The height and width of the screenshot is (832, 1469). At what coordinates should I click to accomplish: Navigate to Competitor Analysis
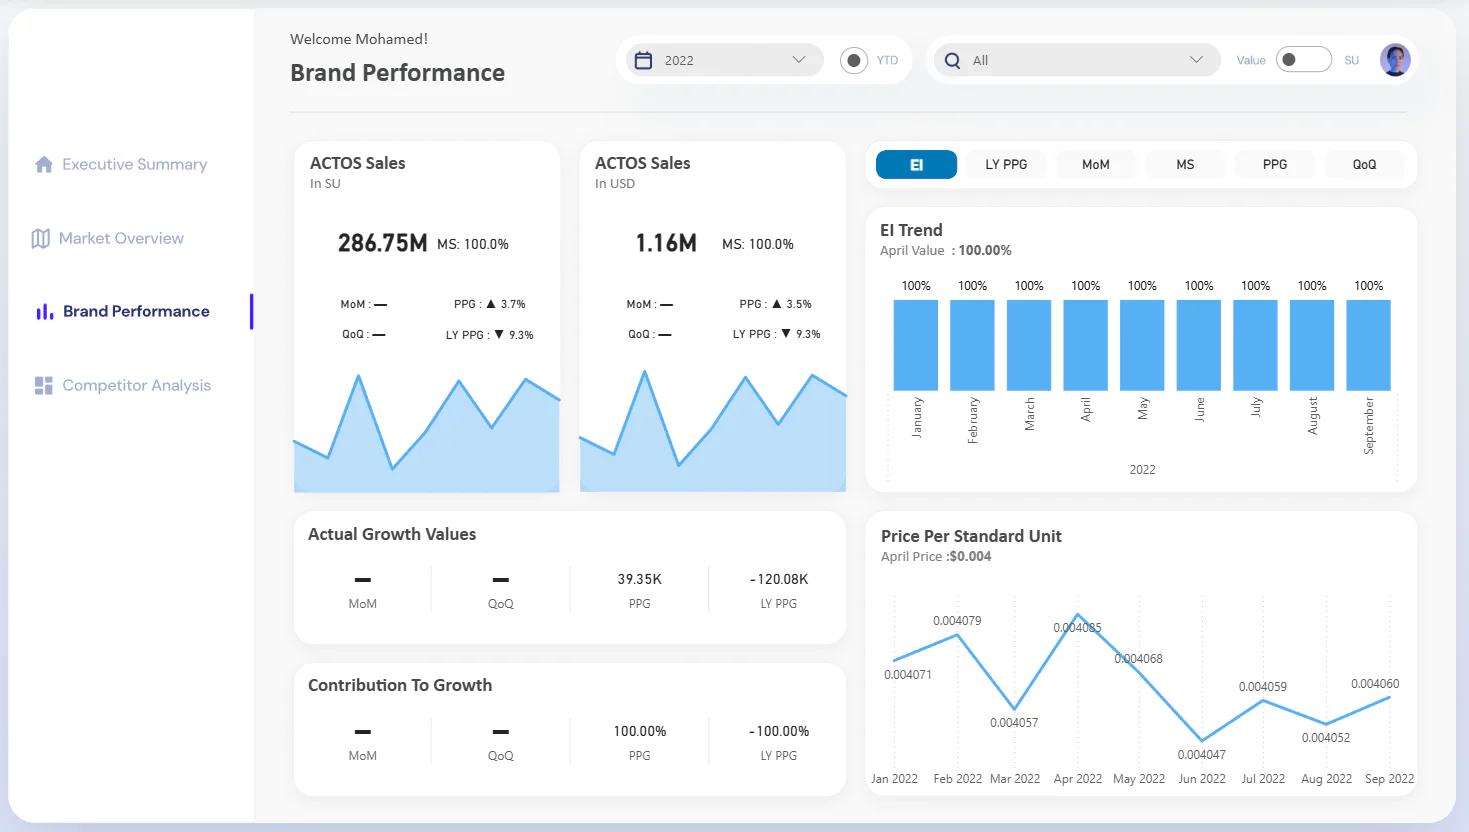pyautogui.click(x=137, y=385)
